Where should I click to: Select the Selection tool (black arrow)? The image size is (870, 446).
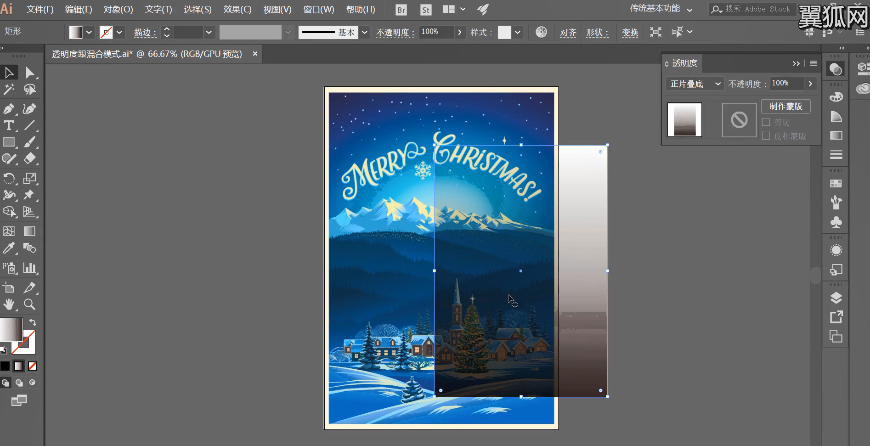[x=9, y=73]
